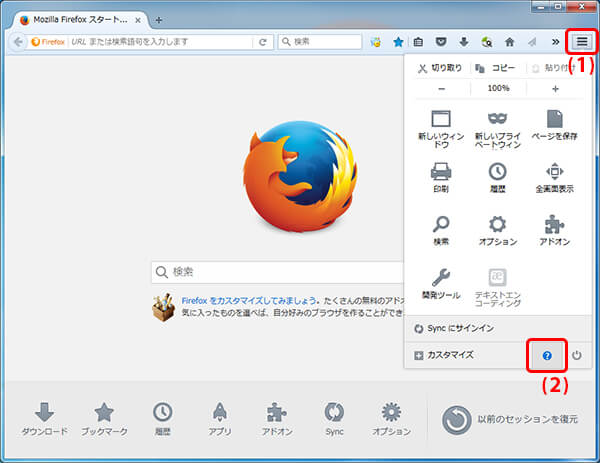Click 以前のセッションを復元 button
This screenshot has height=463, width=600.
pyautogui.click(x=510, y=420)
